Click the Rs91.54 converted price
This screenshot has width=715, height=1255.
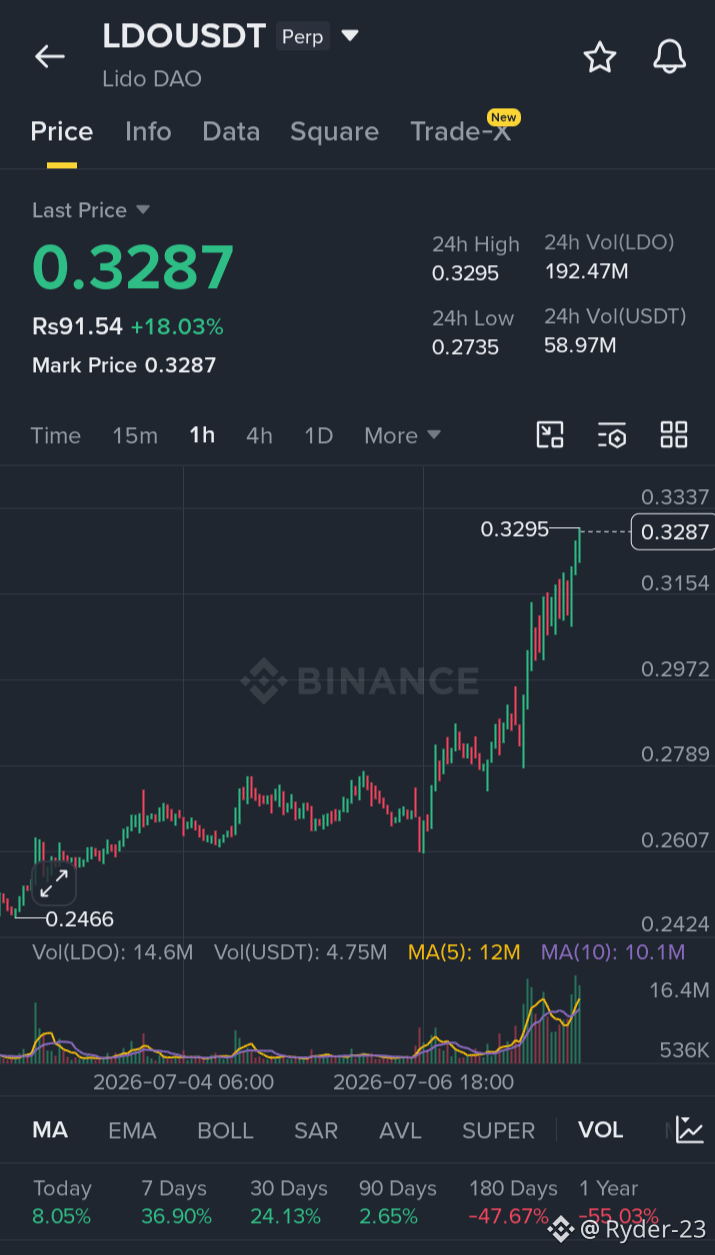[77, 326]
